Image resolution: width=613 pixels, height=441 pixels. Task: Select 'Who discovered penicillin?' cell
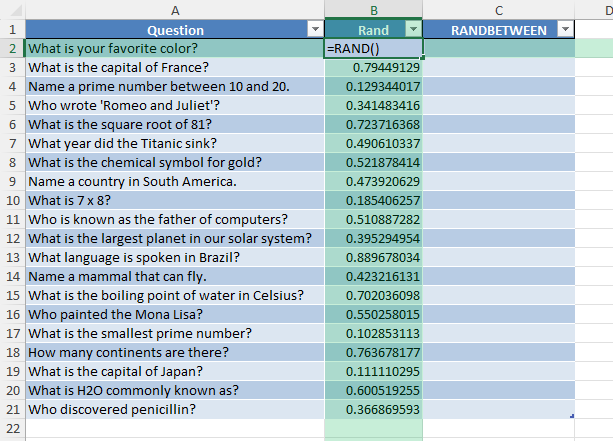point(175,410)
